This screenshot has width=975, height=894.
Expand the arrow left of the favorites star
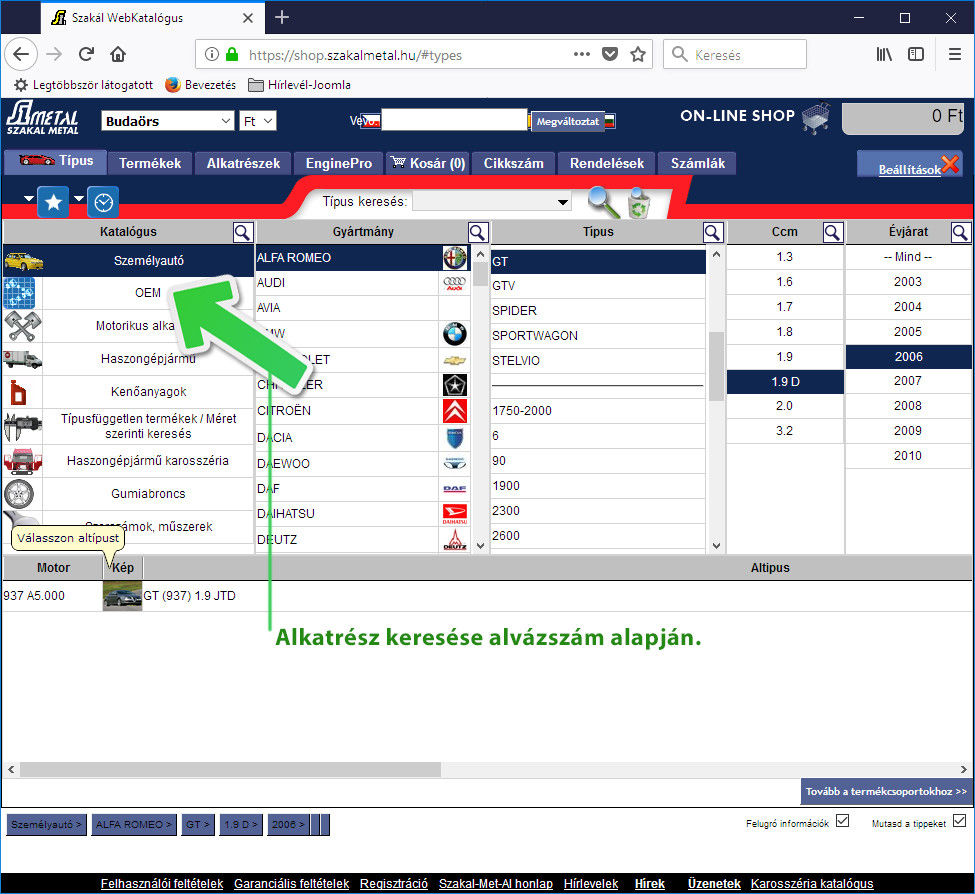29,198
